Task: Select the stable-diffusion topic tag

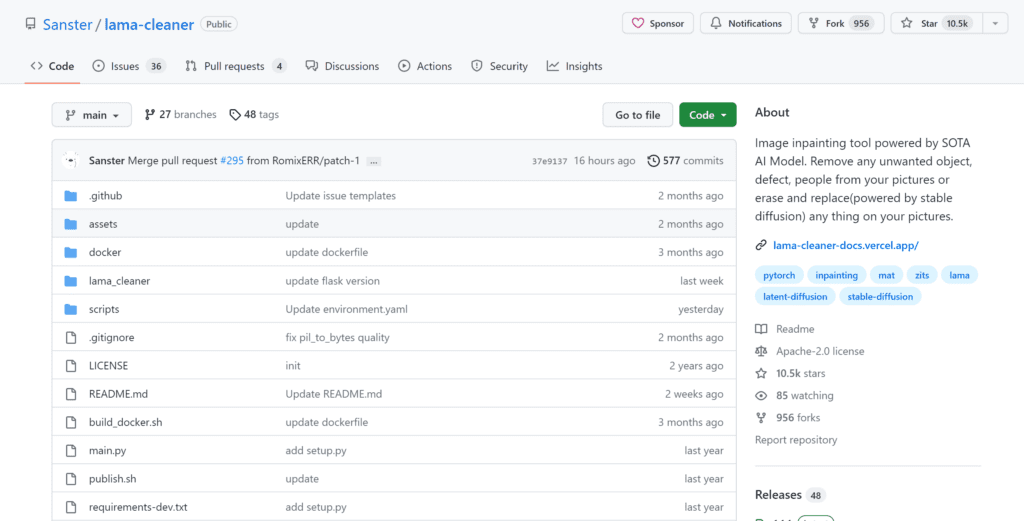Action: click(880, 296)
